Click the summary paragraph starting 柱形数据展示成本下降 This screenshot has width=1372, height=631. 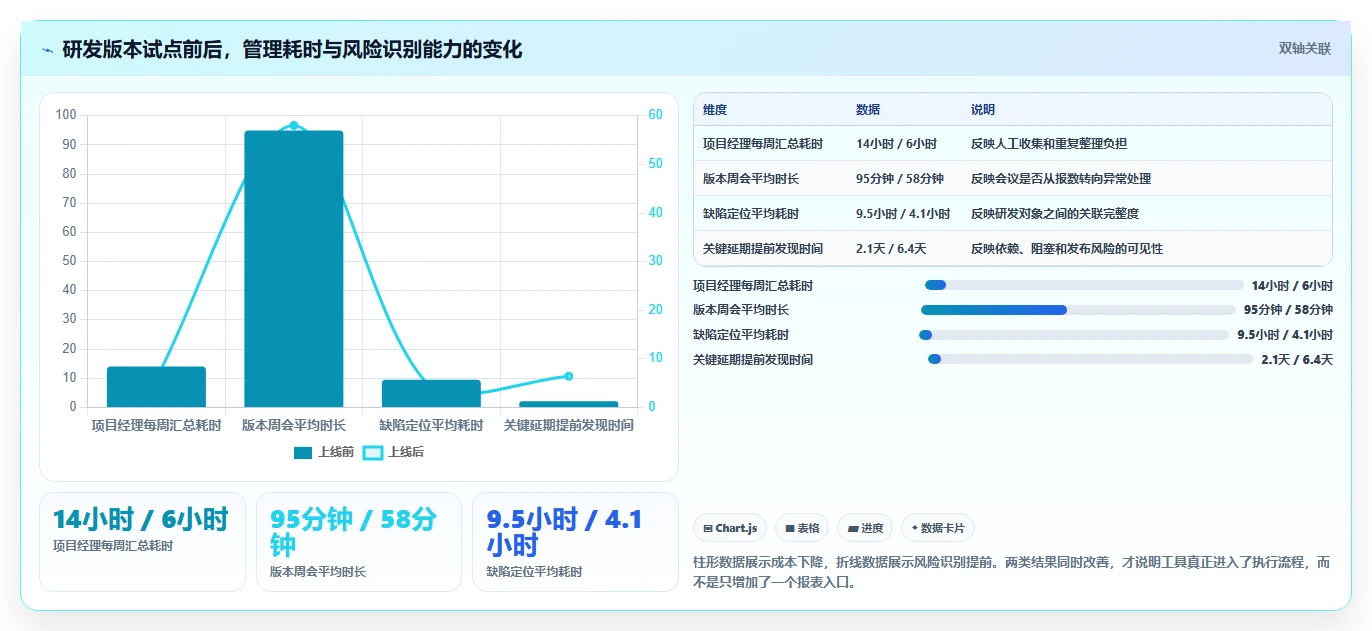[x=1012, y=572]
